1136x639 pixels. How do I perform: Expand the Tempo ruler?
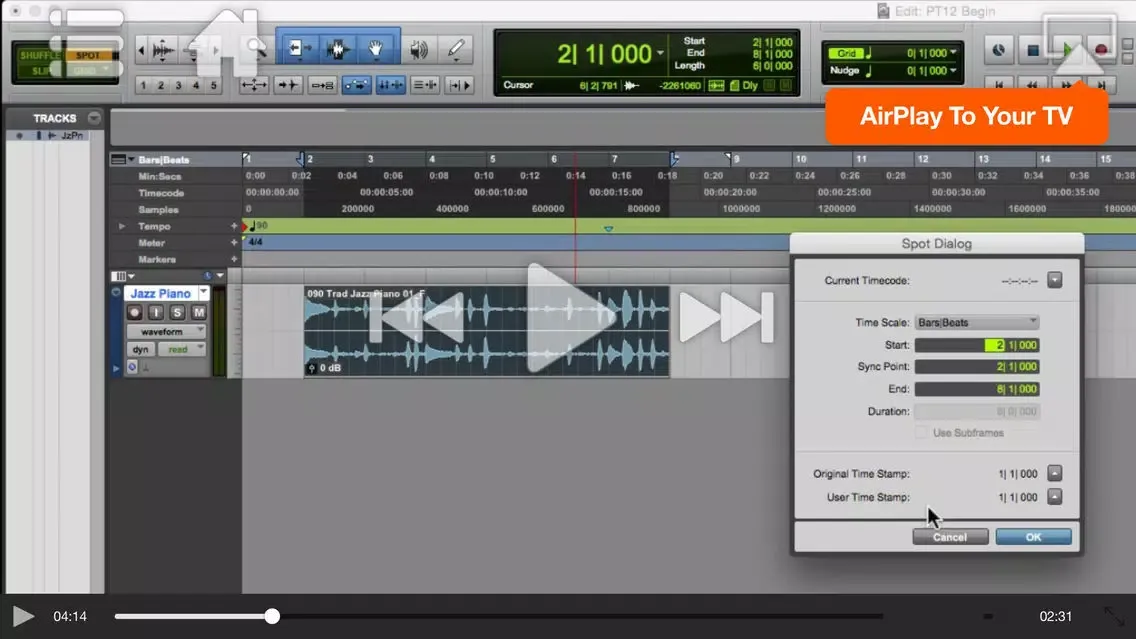pyautogui.click(x=122, y=226)
